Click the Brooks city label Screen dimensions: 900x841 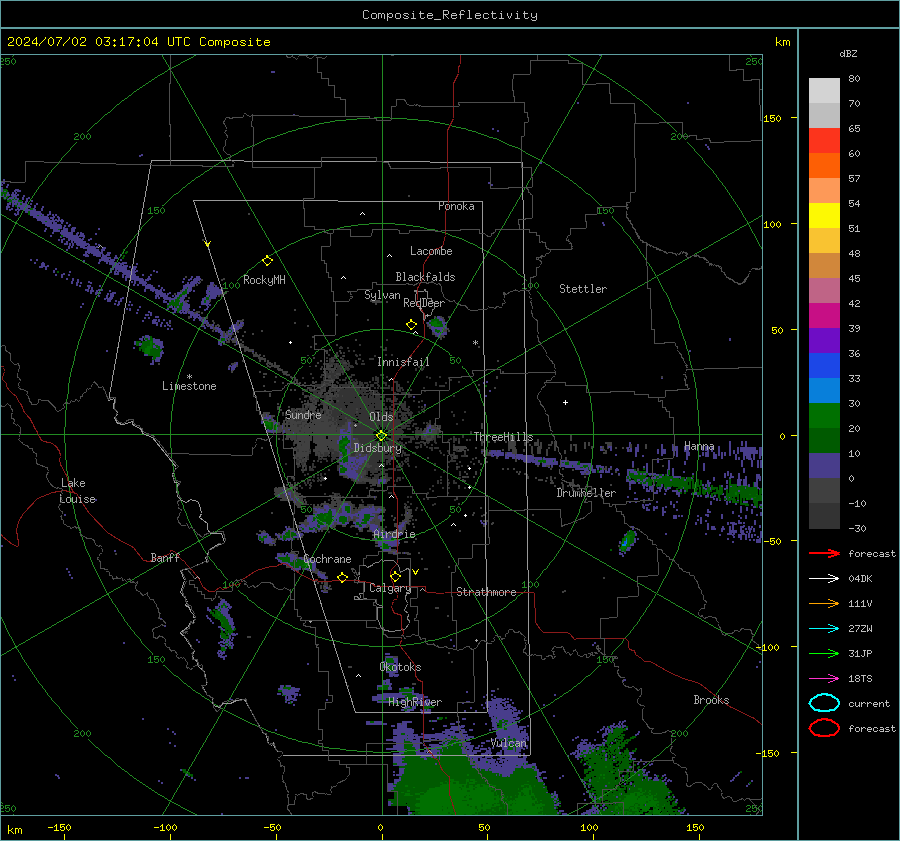711,700
